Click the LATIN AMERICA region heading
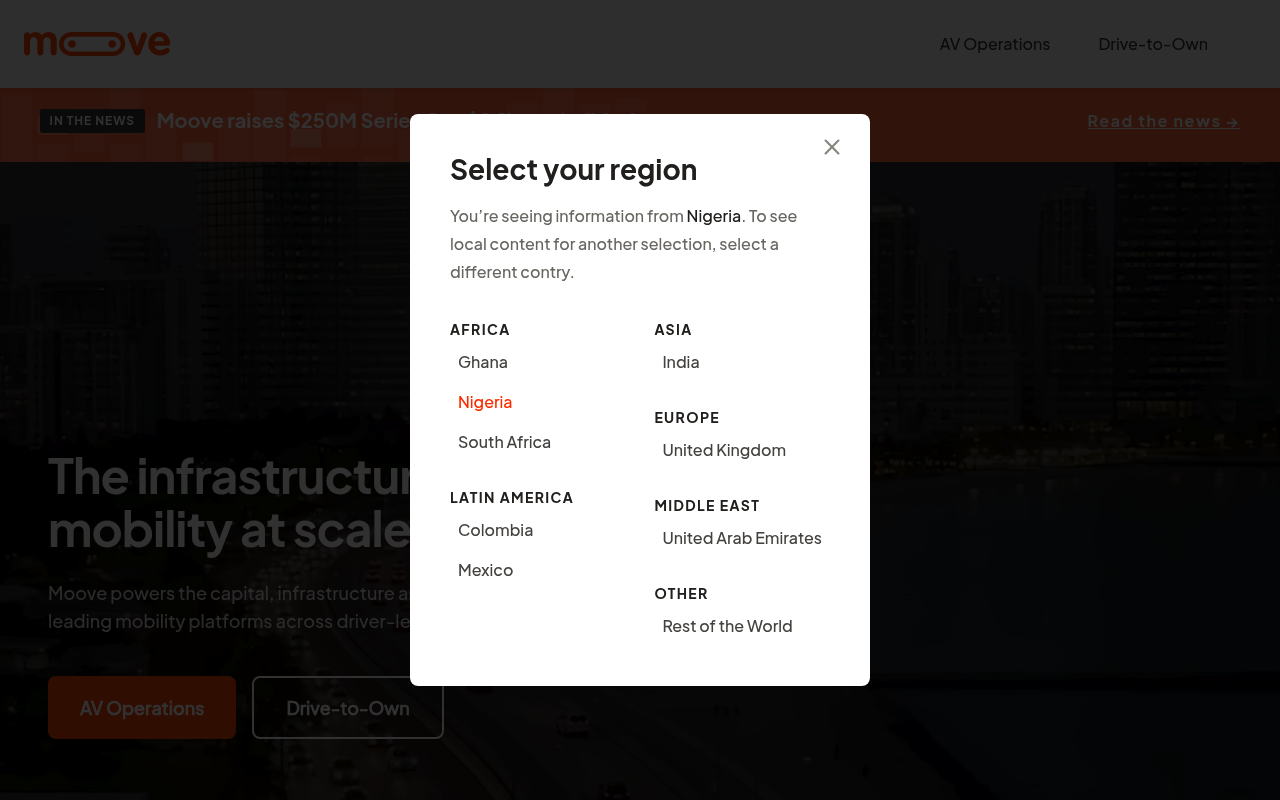 tap(512, 498)
